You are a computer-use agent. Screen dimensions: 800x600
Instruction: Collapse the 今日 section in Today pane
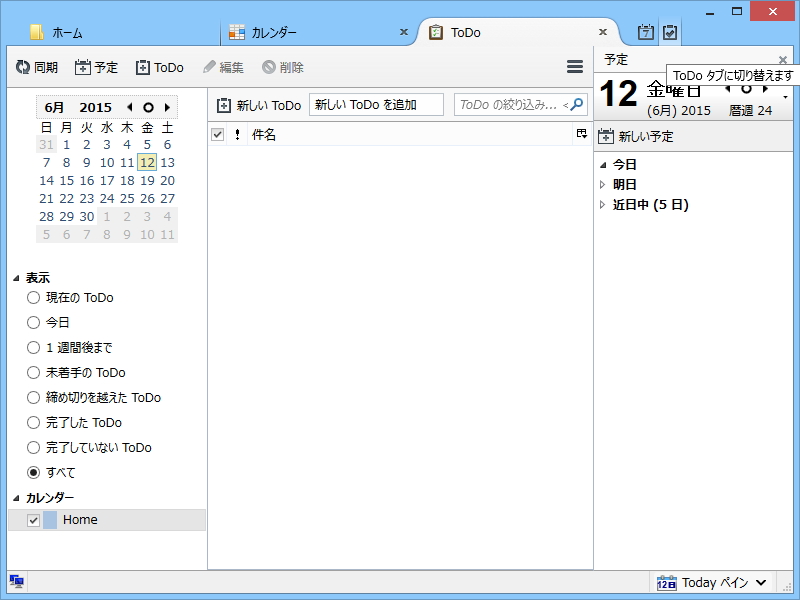(x=603, y=165)
